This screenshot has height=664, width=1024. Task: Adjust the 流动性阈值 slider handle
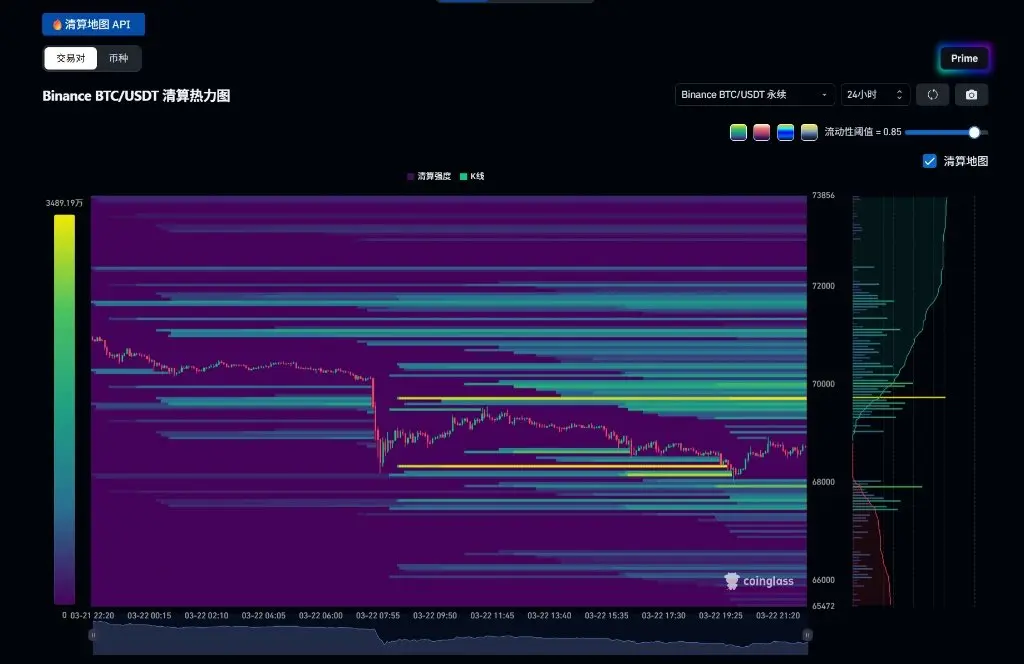coord(974,133)
